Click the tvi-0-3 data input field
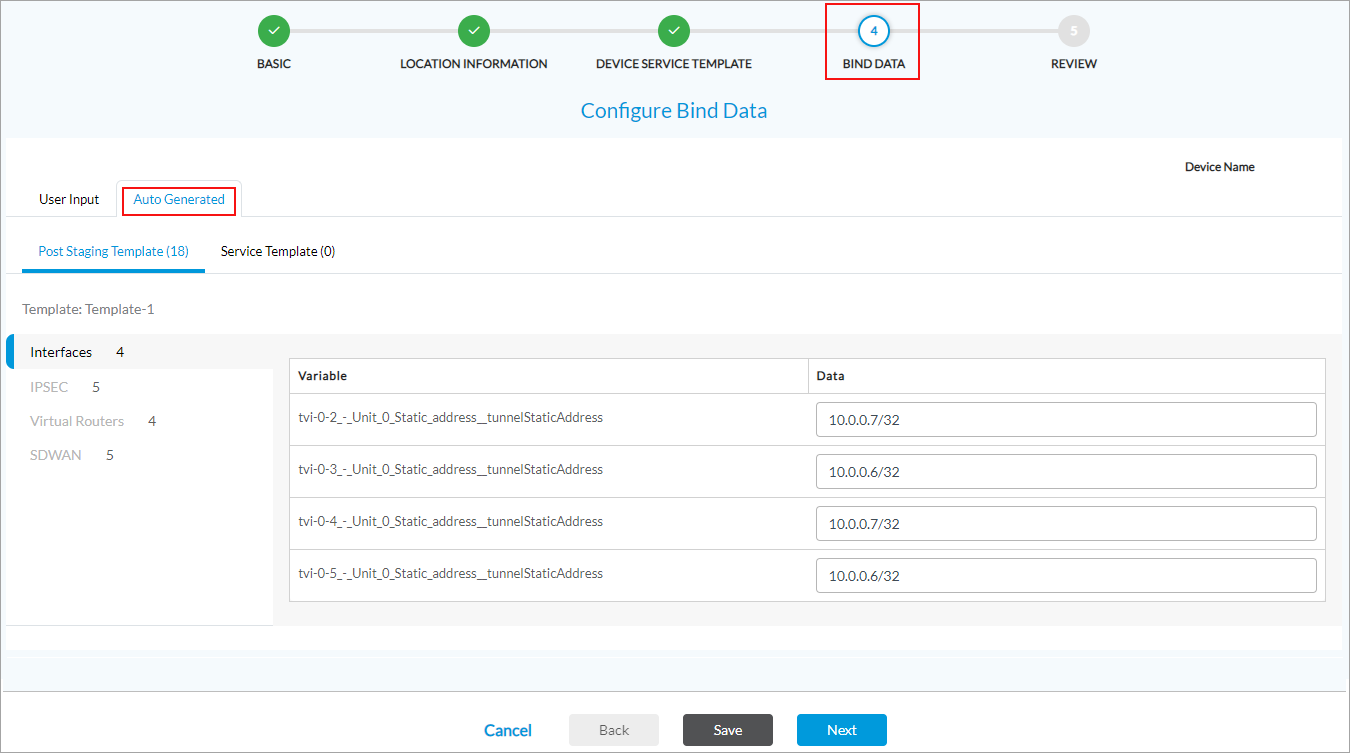The height and width of the screenshot is (753, 1350). 1066,472
